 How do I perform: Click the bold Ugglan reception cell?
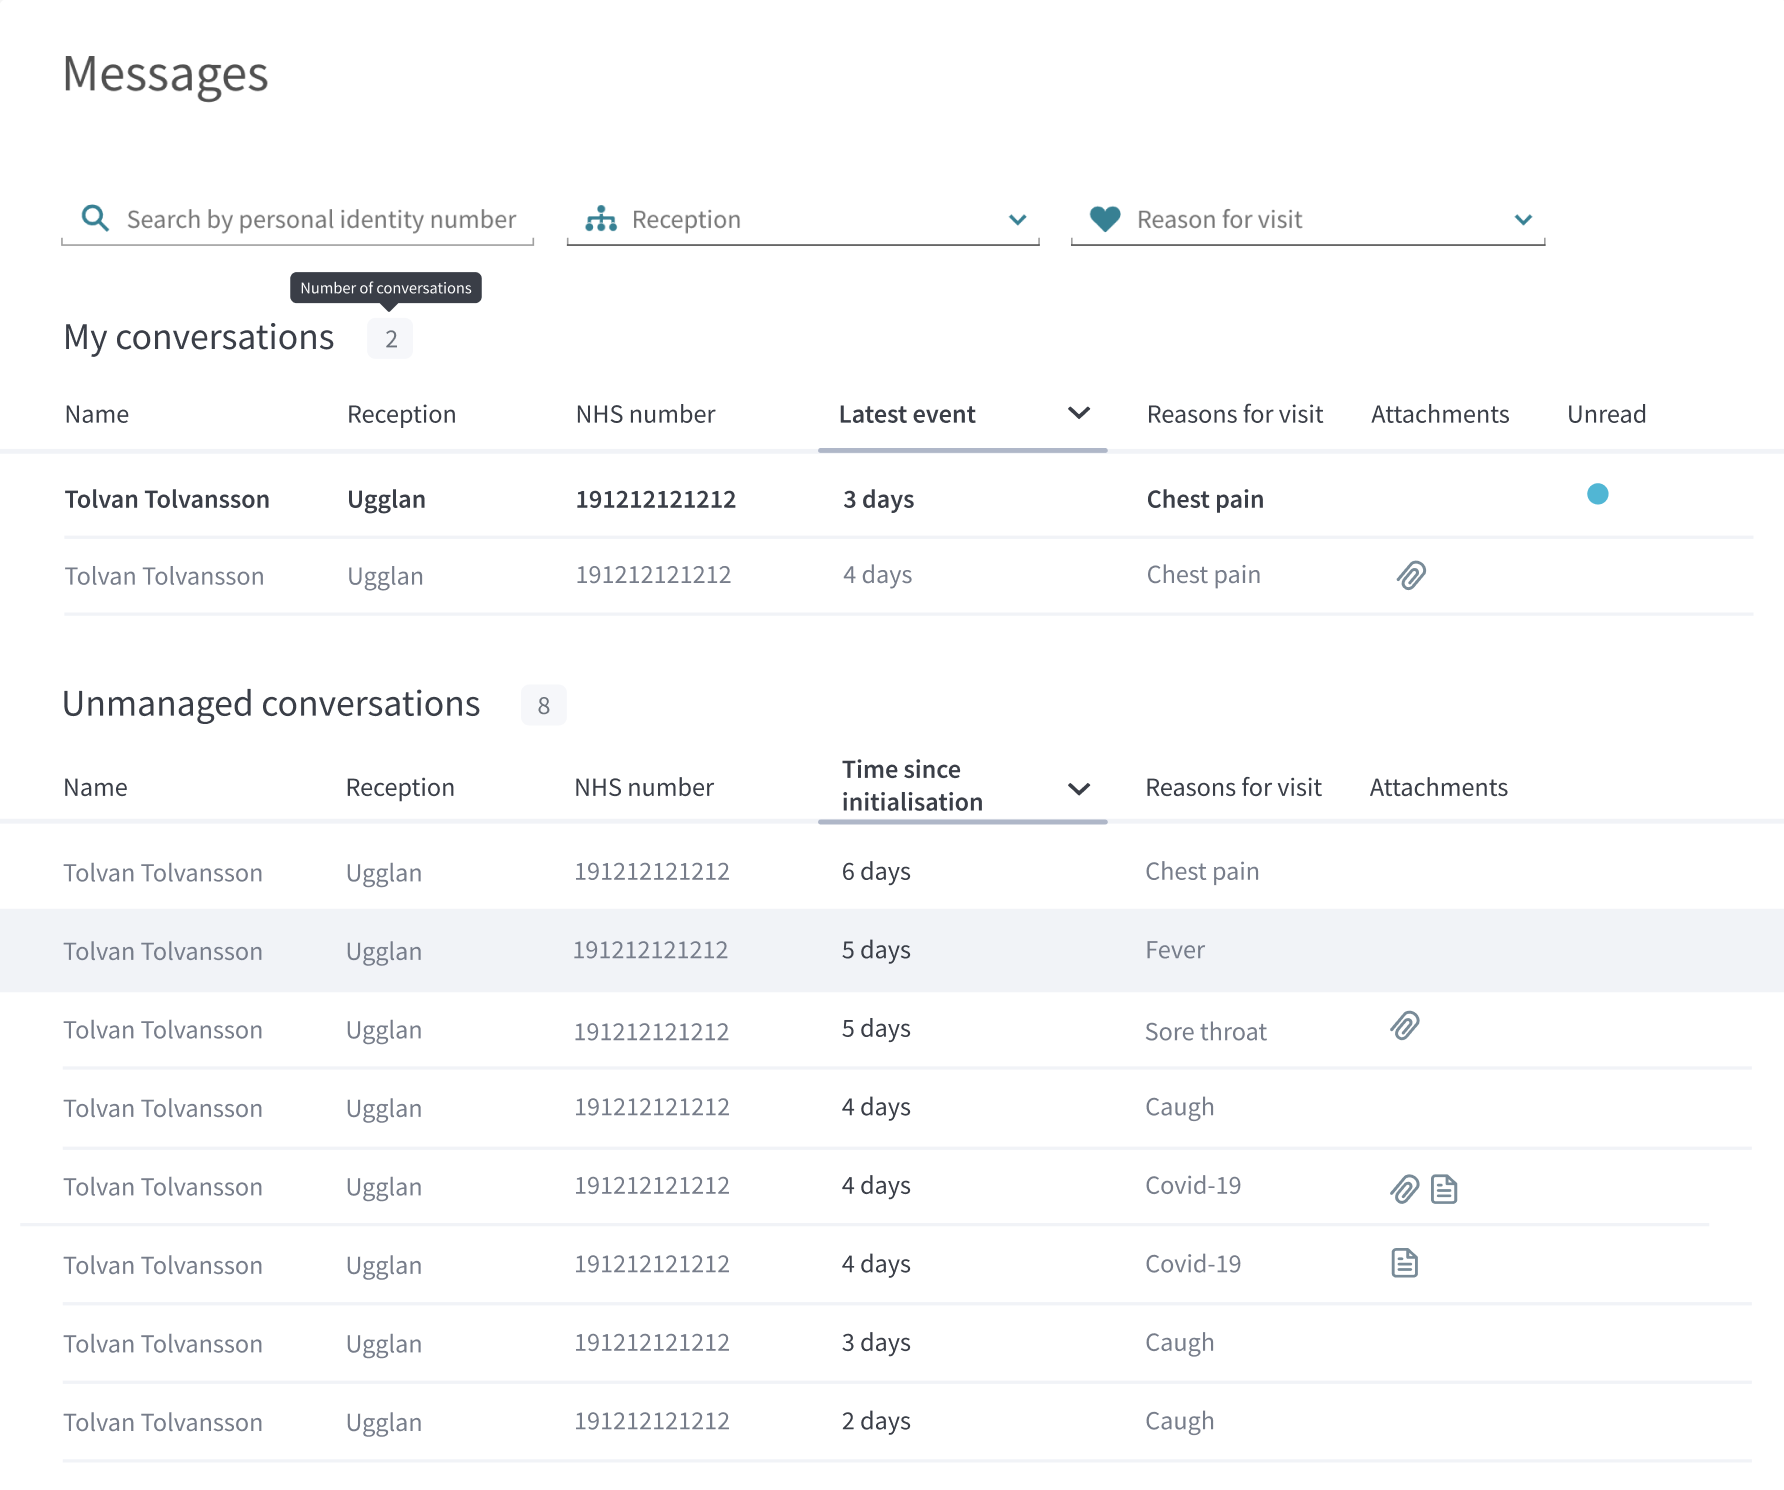pyautogui.click(x=386, y=499)
